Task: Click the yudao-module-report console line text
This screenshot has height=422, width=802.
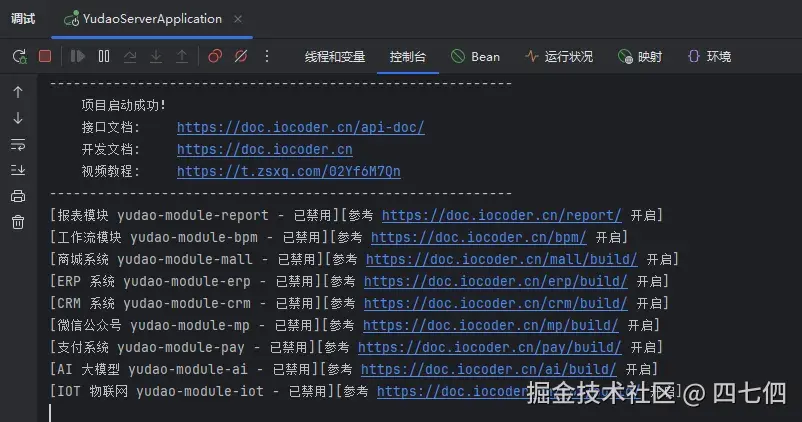Action: 356,215
